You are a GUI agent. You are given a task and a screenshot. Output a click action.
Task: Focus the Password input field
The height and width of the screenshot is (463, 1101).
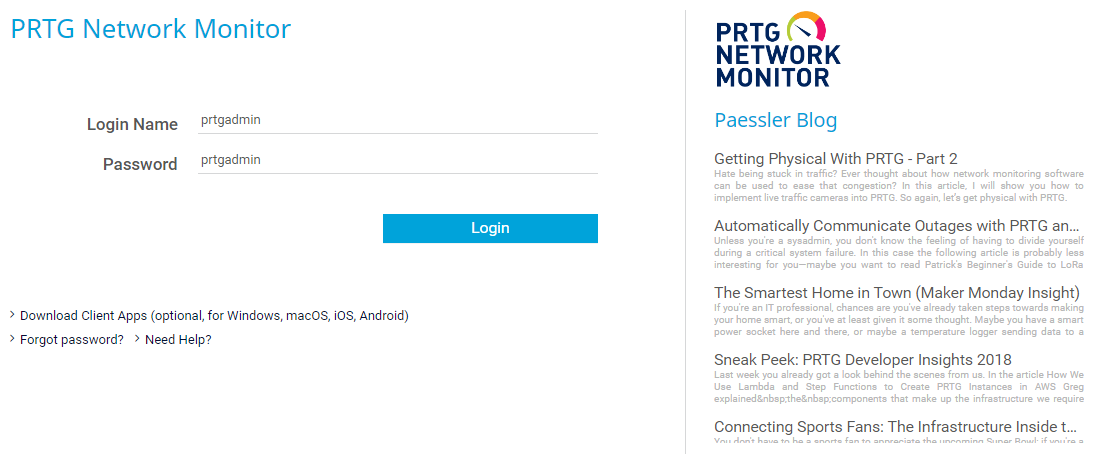coord(397,161)
